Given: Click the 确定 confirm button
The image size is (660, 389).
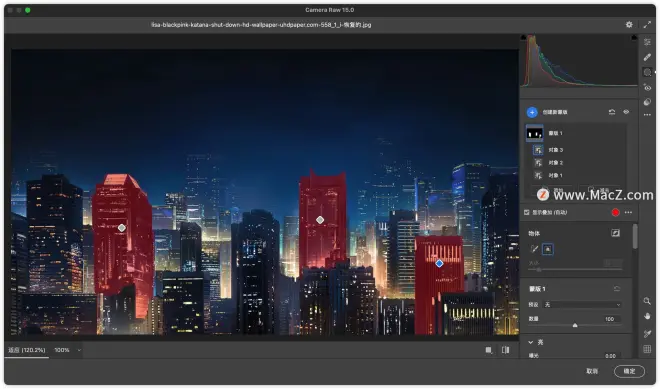Looking at the screenshot, I should [629, 371].
